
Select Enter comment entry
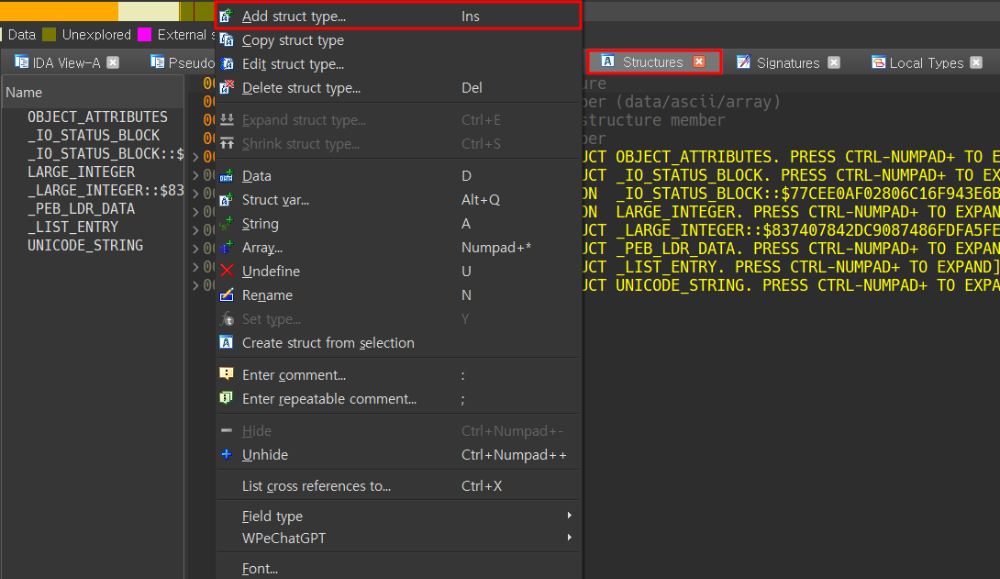(398, 375)
